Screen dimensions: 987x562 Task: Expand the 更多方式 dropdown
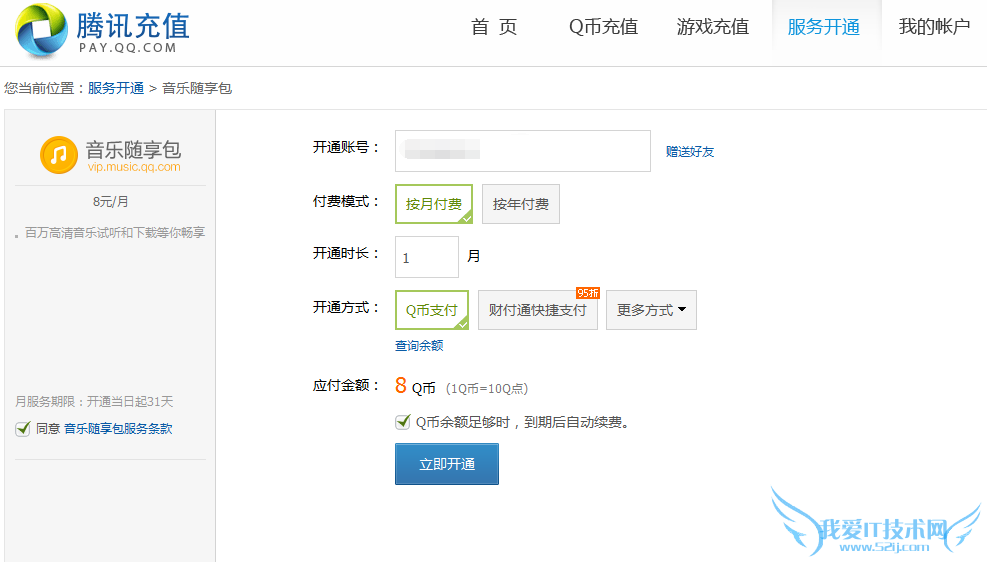click(x=651, y=310)
